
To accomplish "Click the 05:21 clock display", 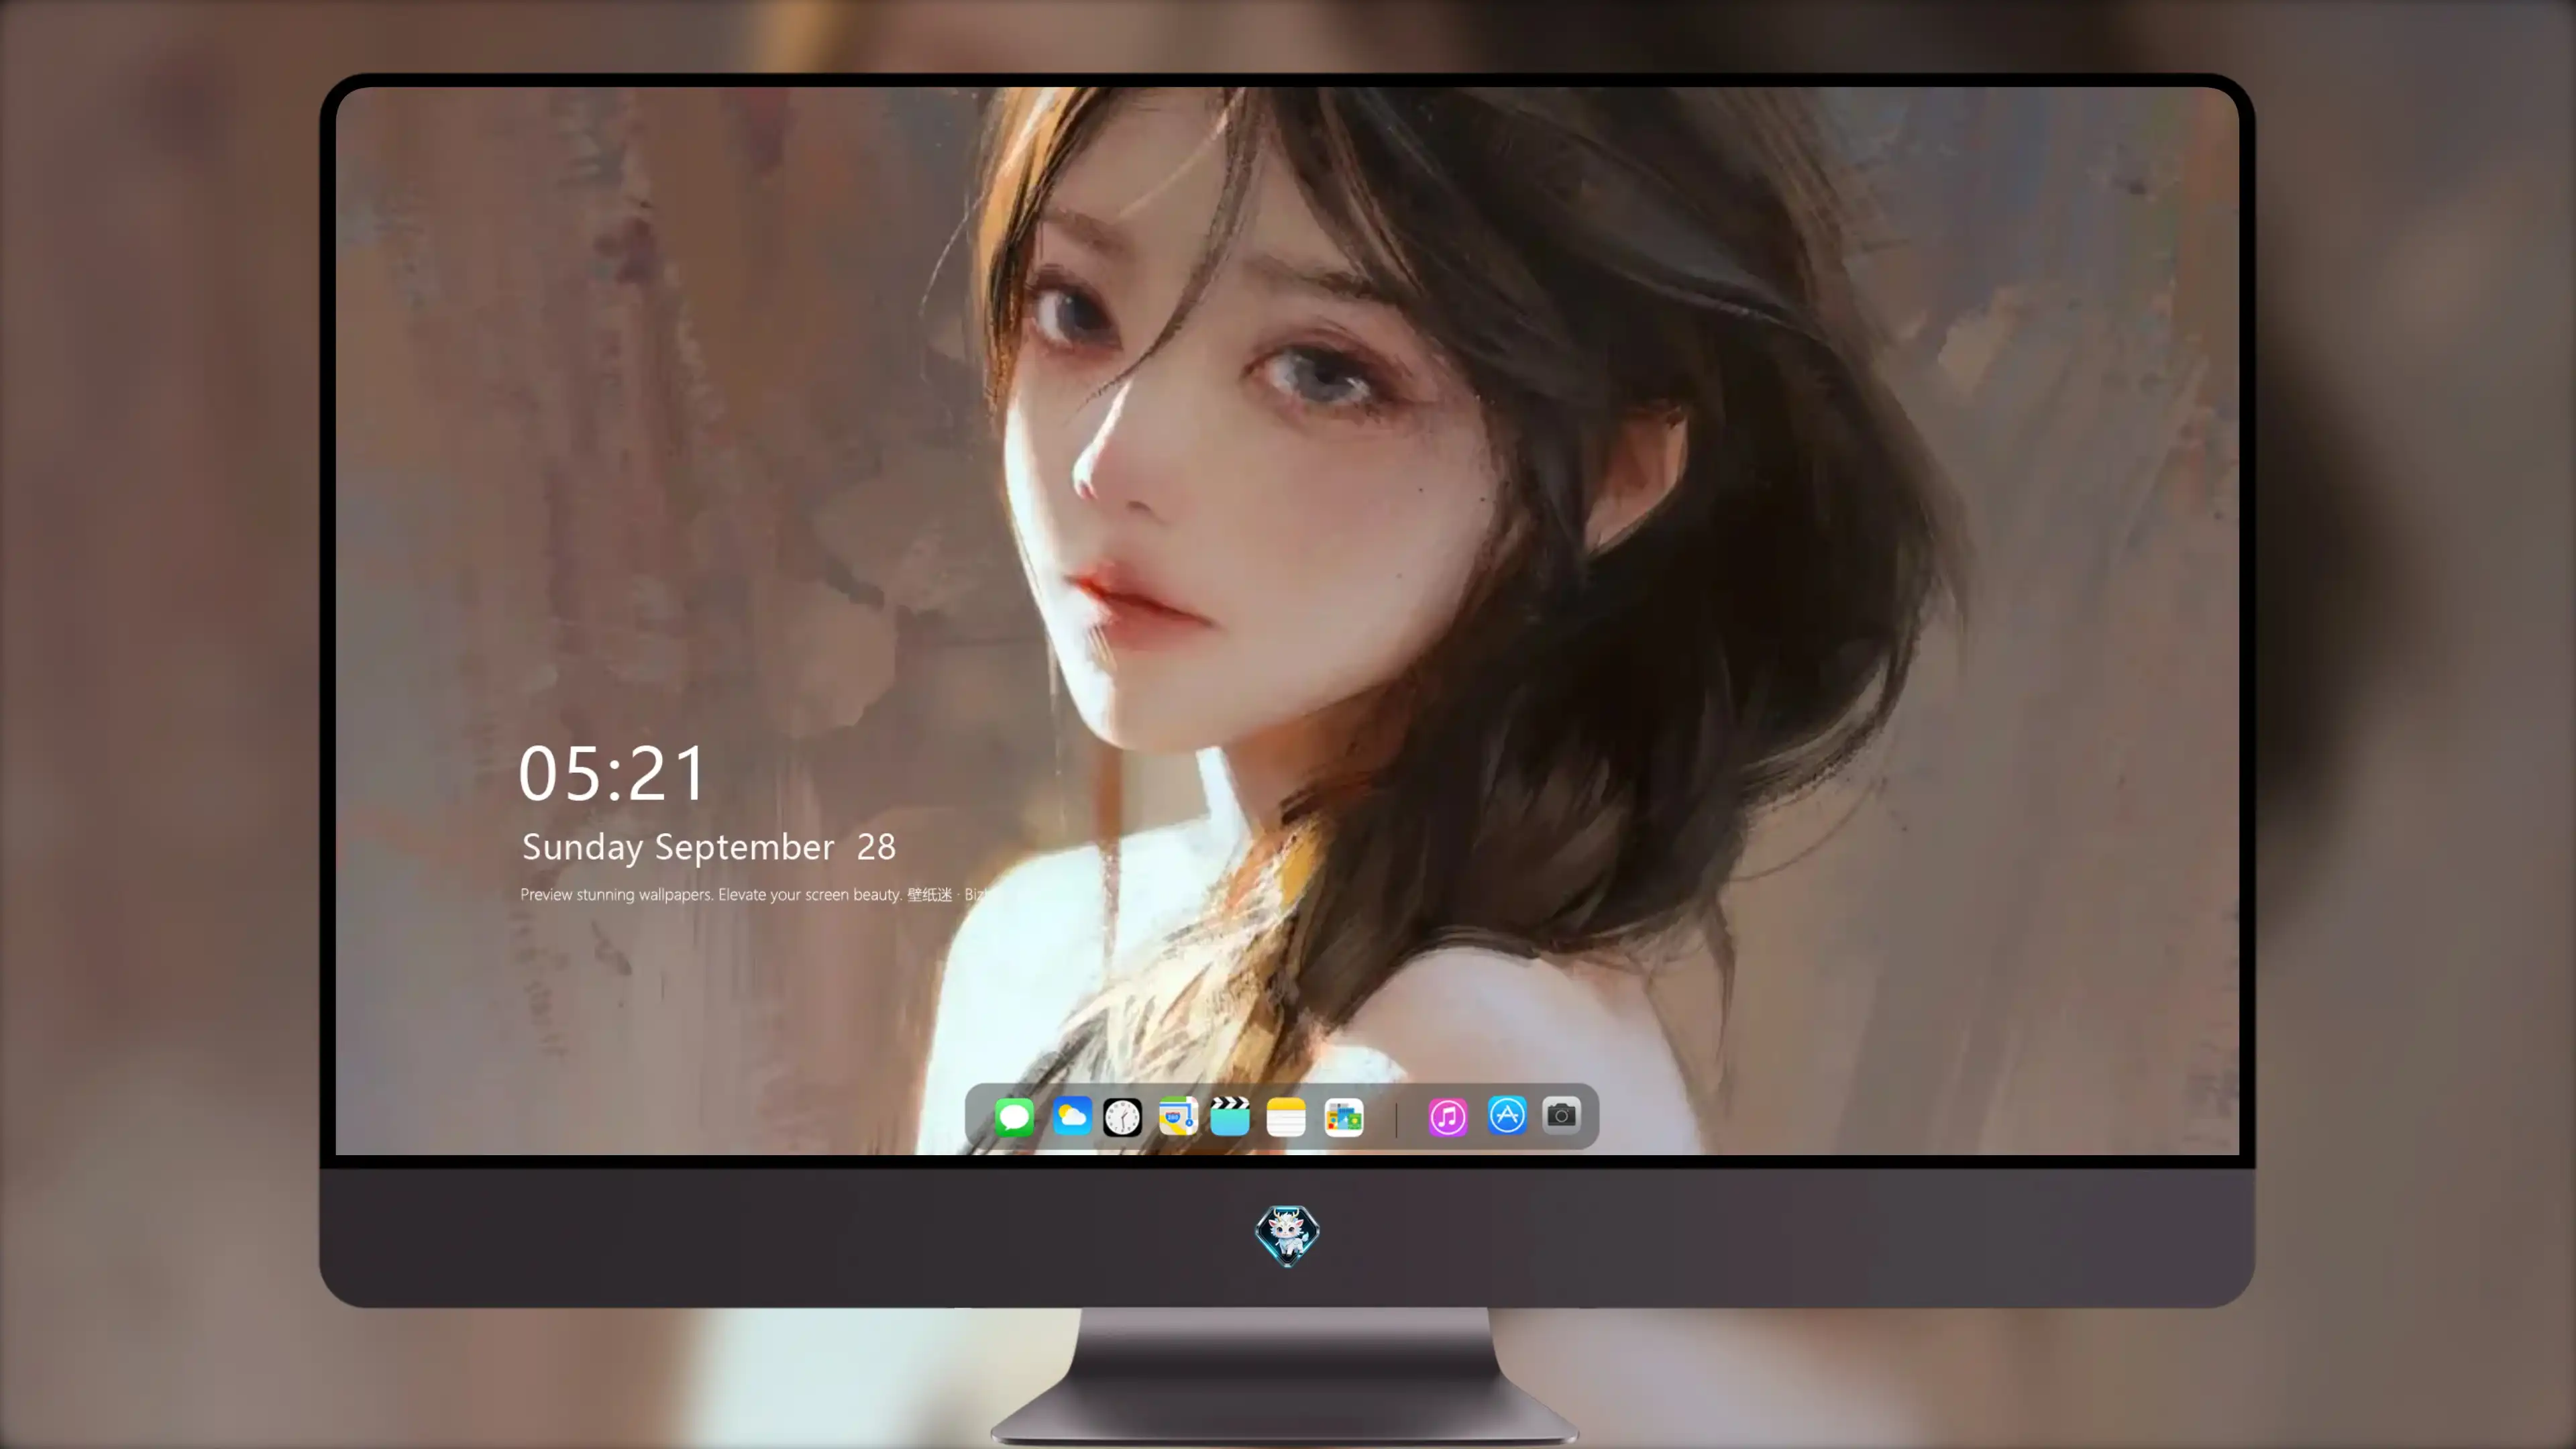I will [612, 774].
